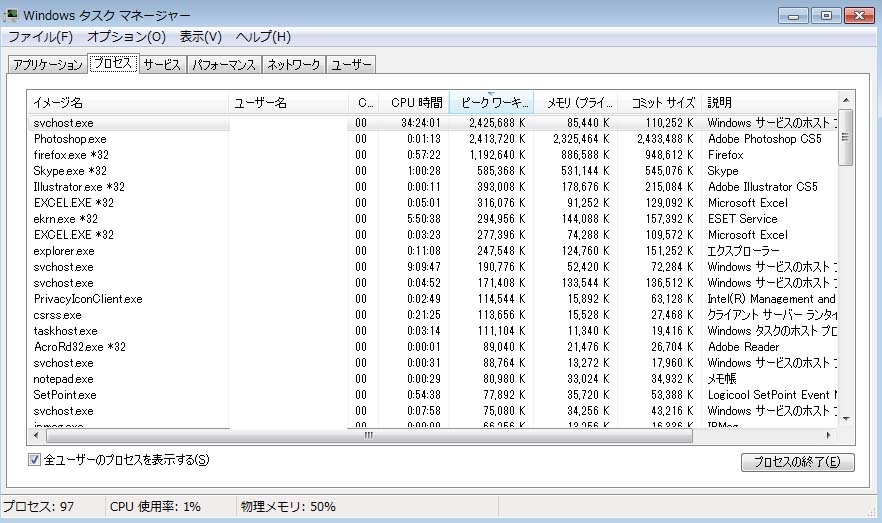Select the explorer.exe process
882x523 pixels.
tap(433, 251)
